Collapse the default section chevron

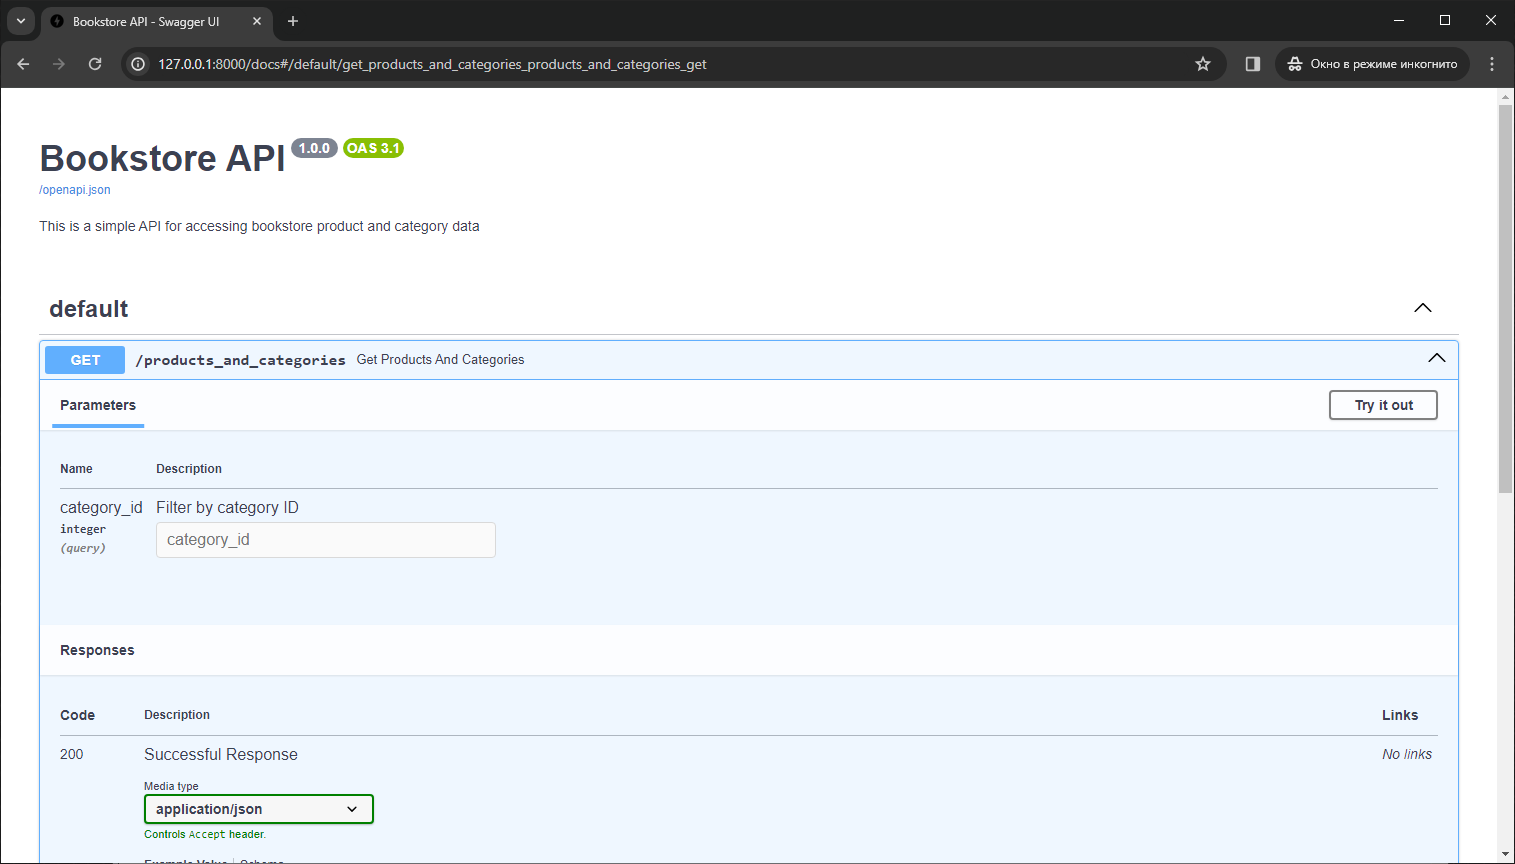tap(1422, 308)
